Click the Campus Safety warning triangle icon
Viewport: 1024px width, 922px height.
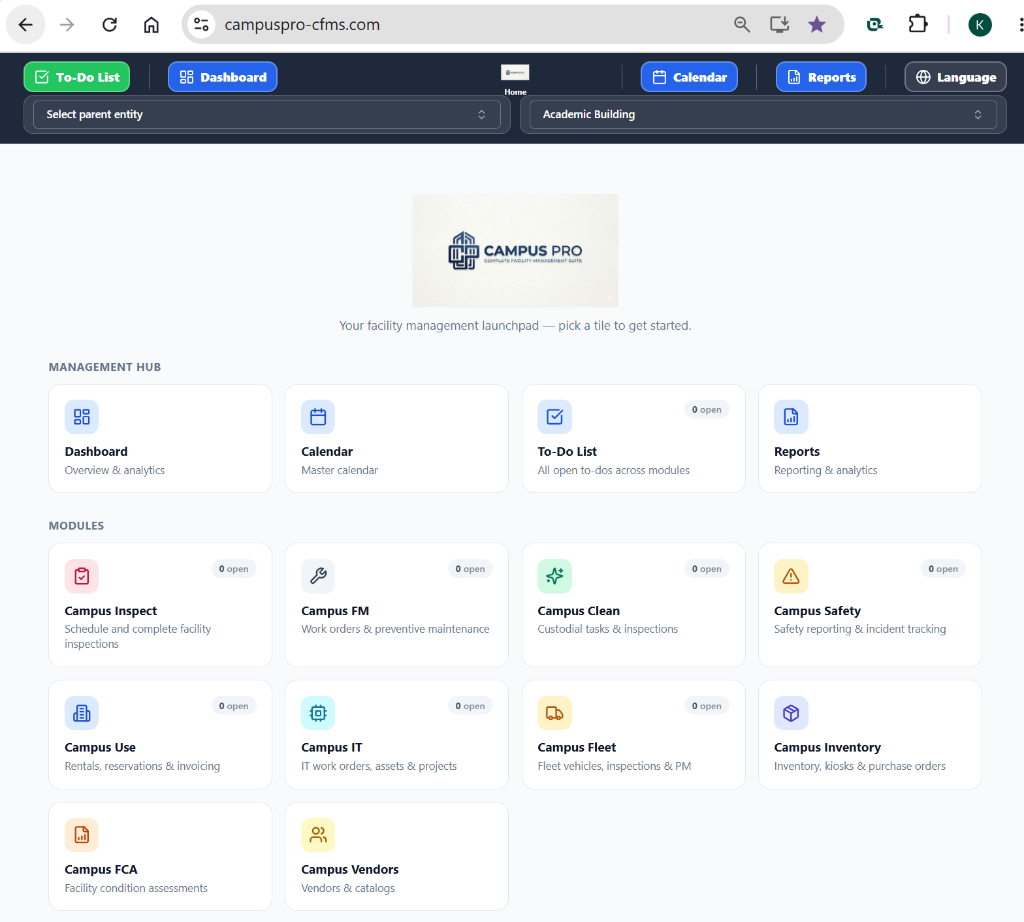click(791, 576)
